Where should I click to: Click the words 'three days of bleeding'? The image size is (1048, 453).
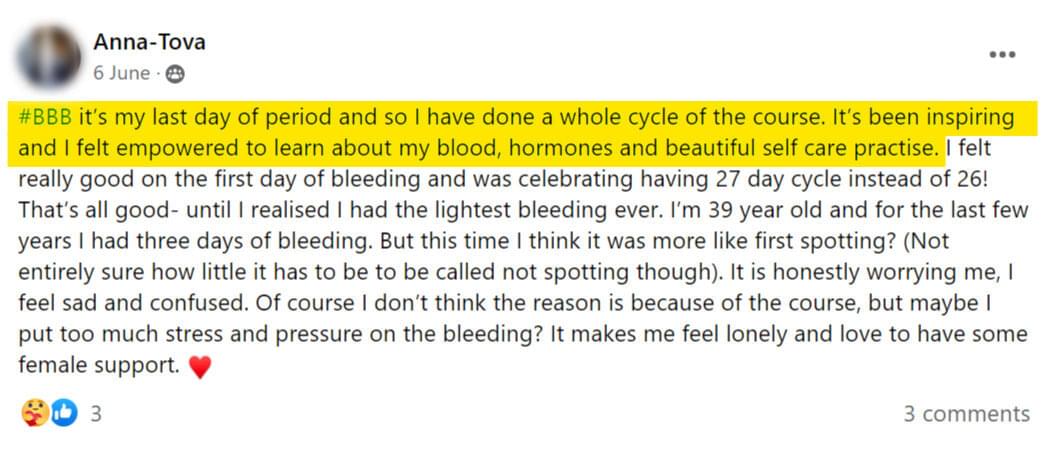[x=255, y=241]
